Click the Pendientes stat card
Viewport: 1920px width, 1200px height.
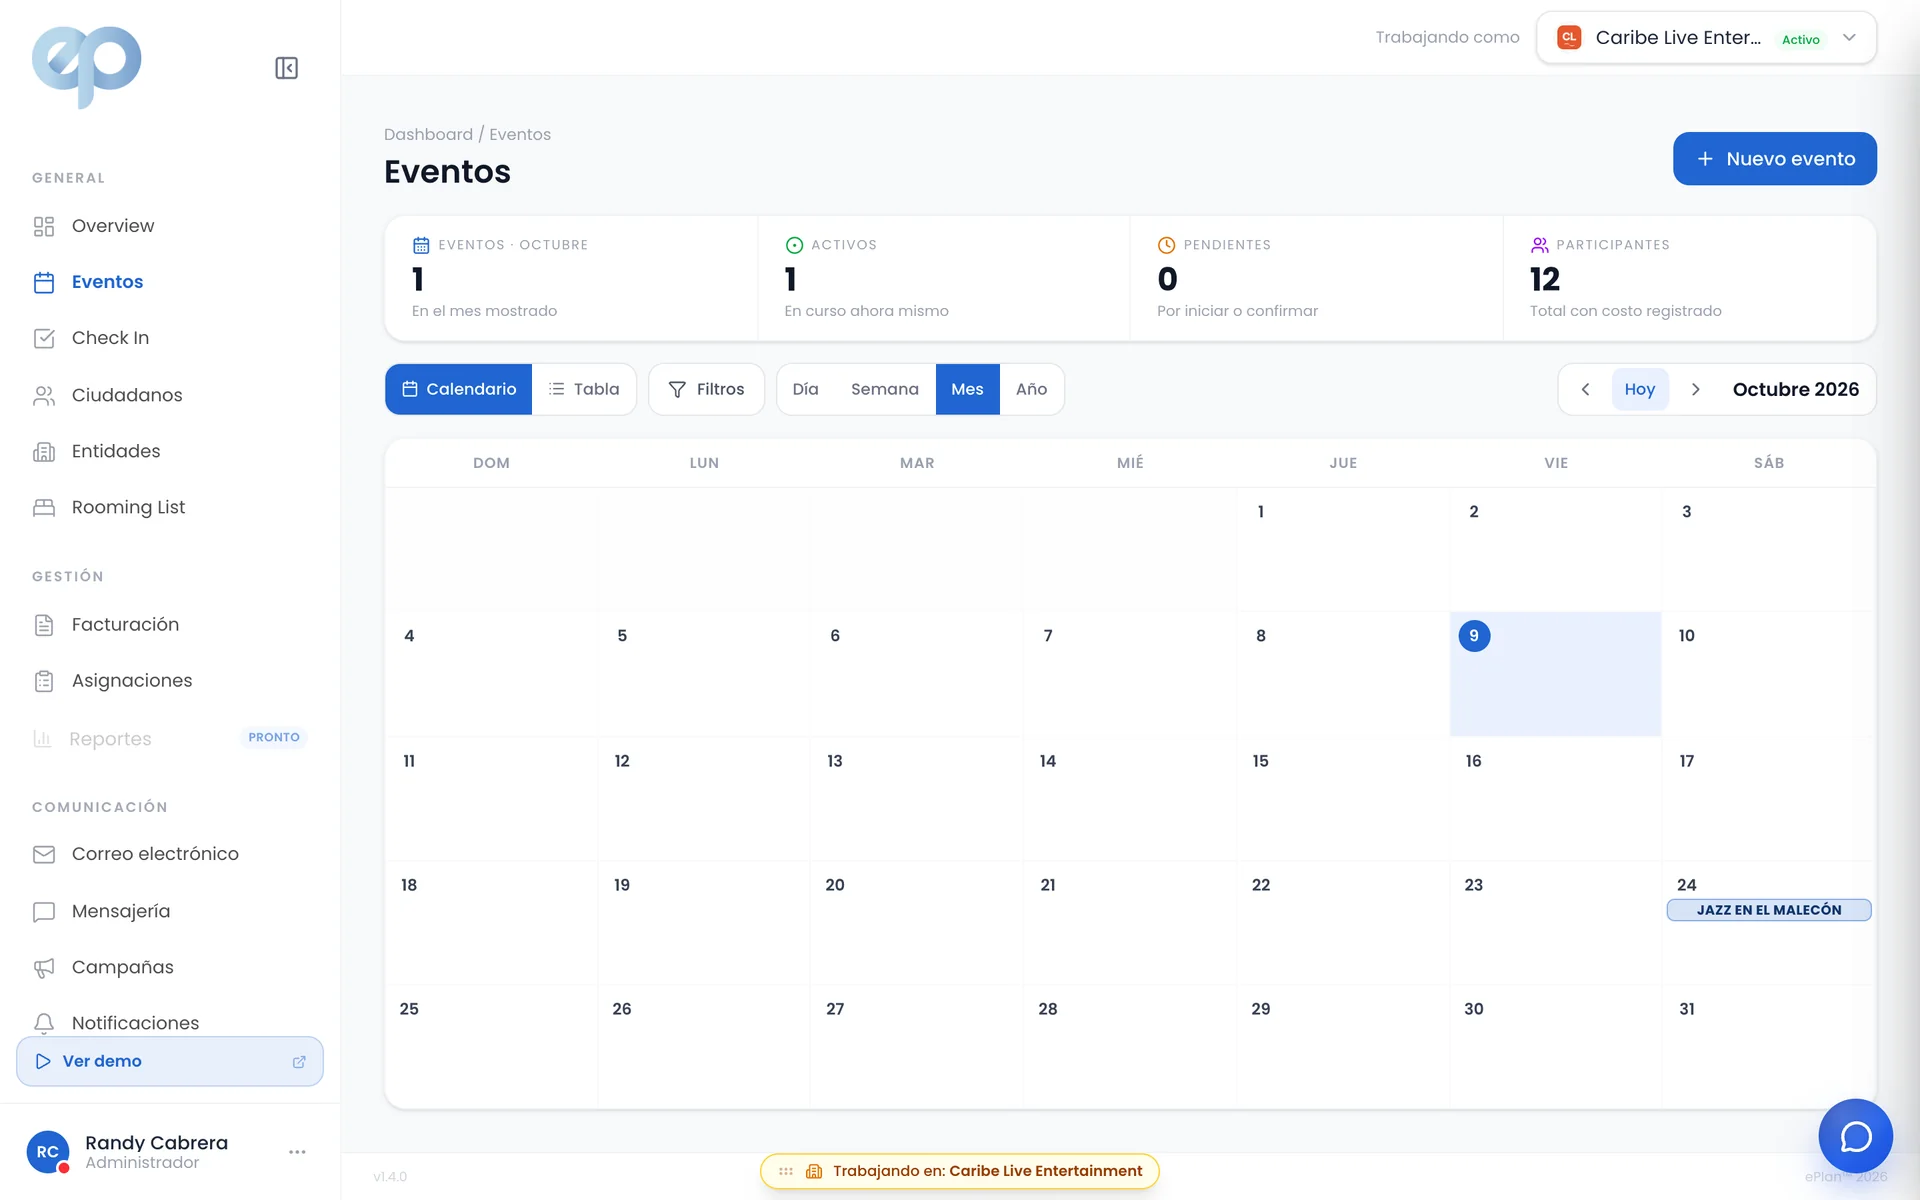click(1317, 279)
